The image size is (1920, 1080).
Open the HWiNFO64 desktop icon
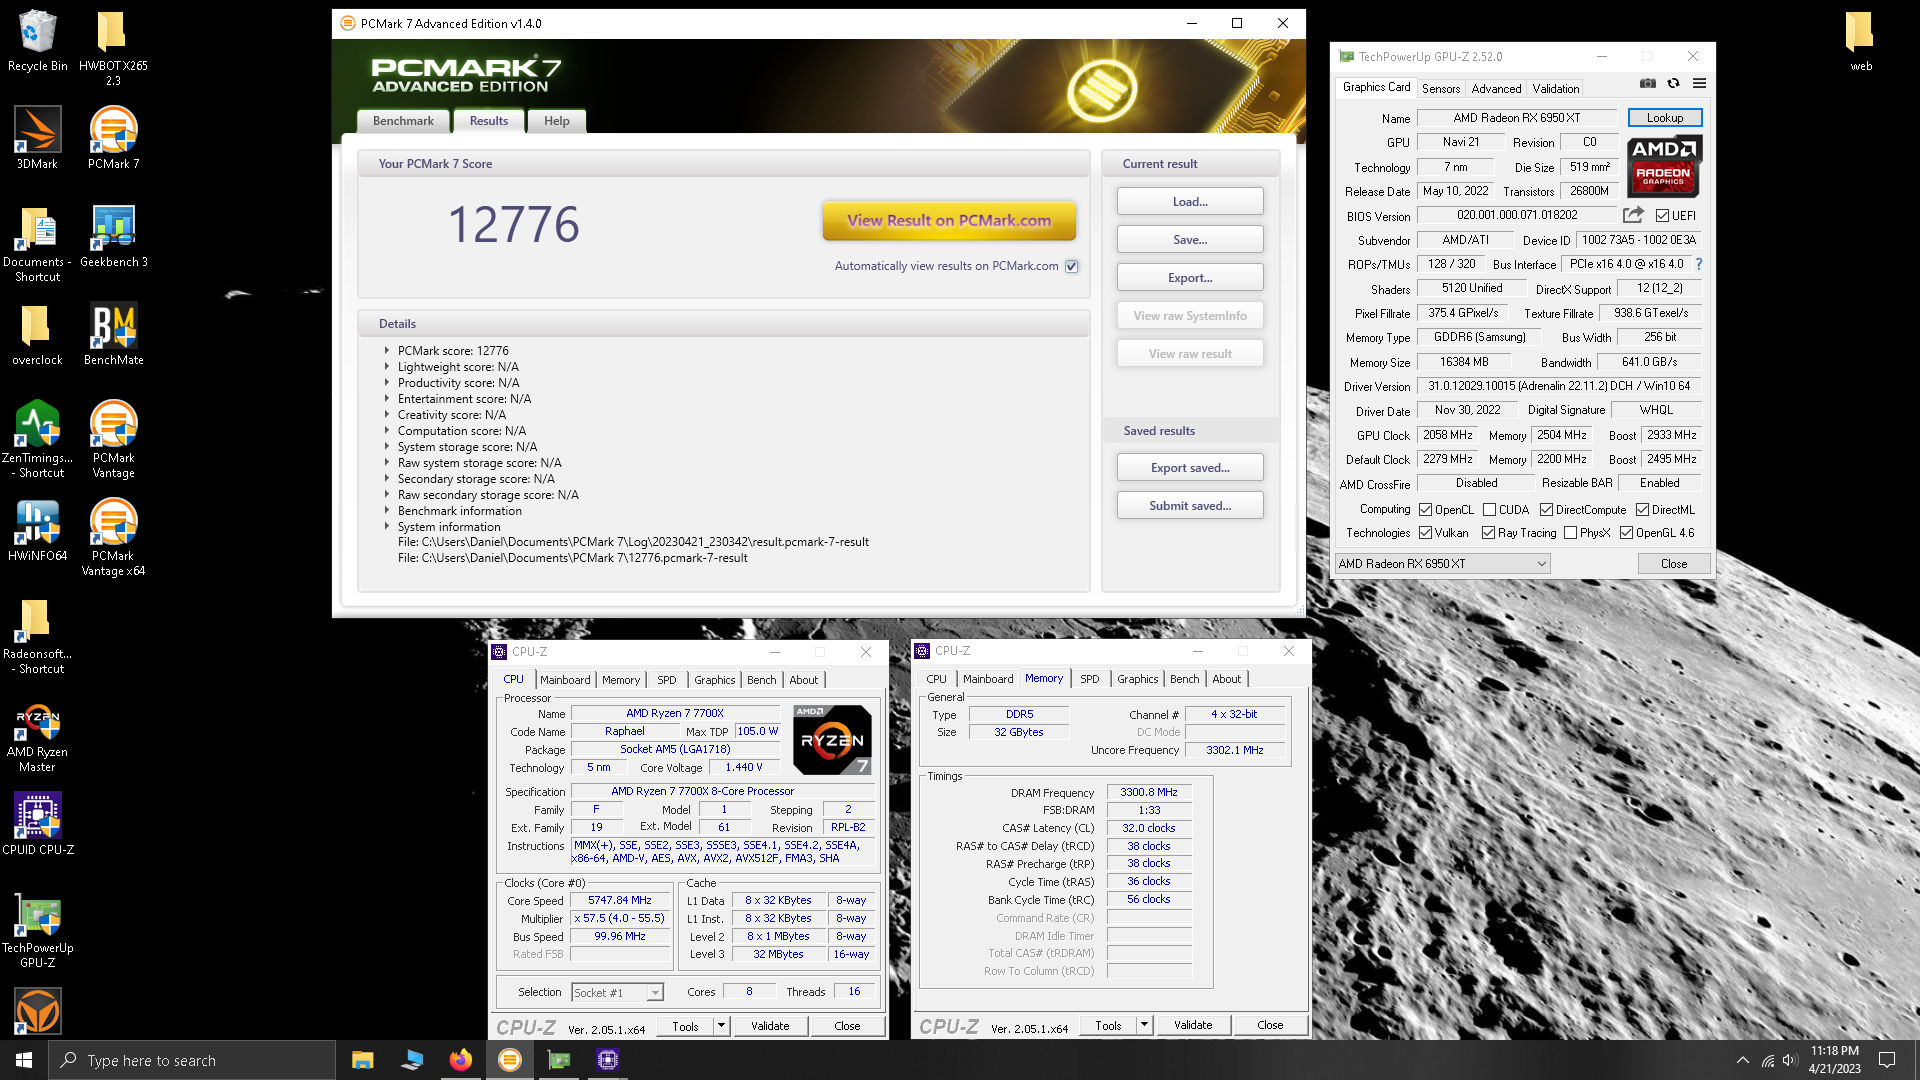point(37,531)
